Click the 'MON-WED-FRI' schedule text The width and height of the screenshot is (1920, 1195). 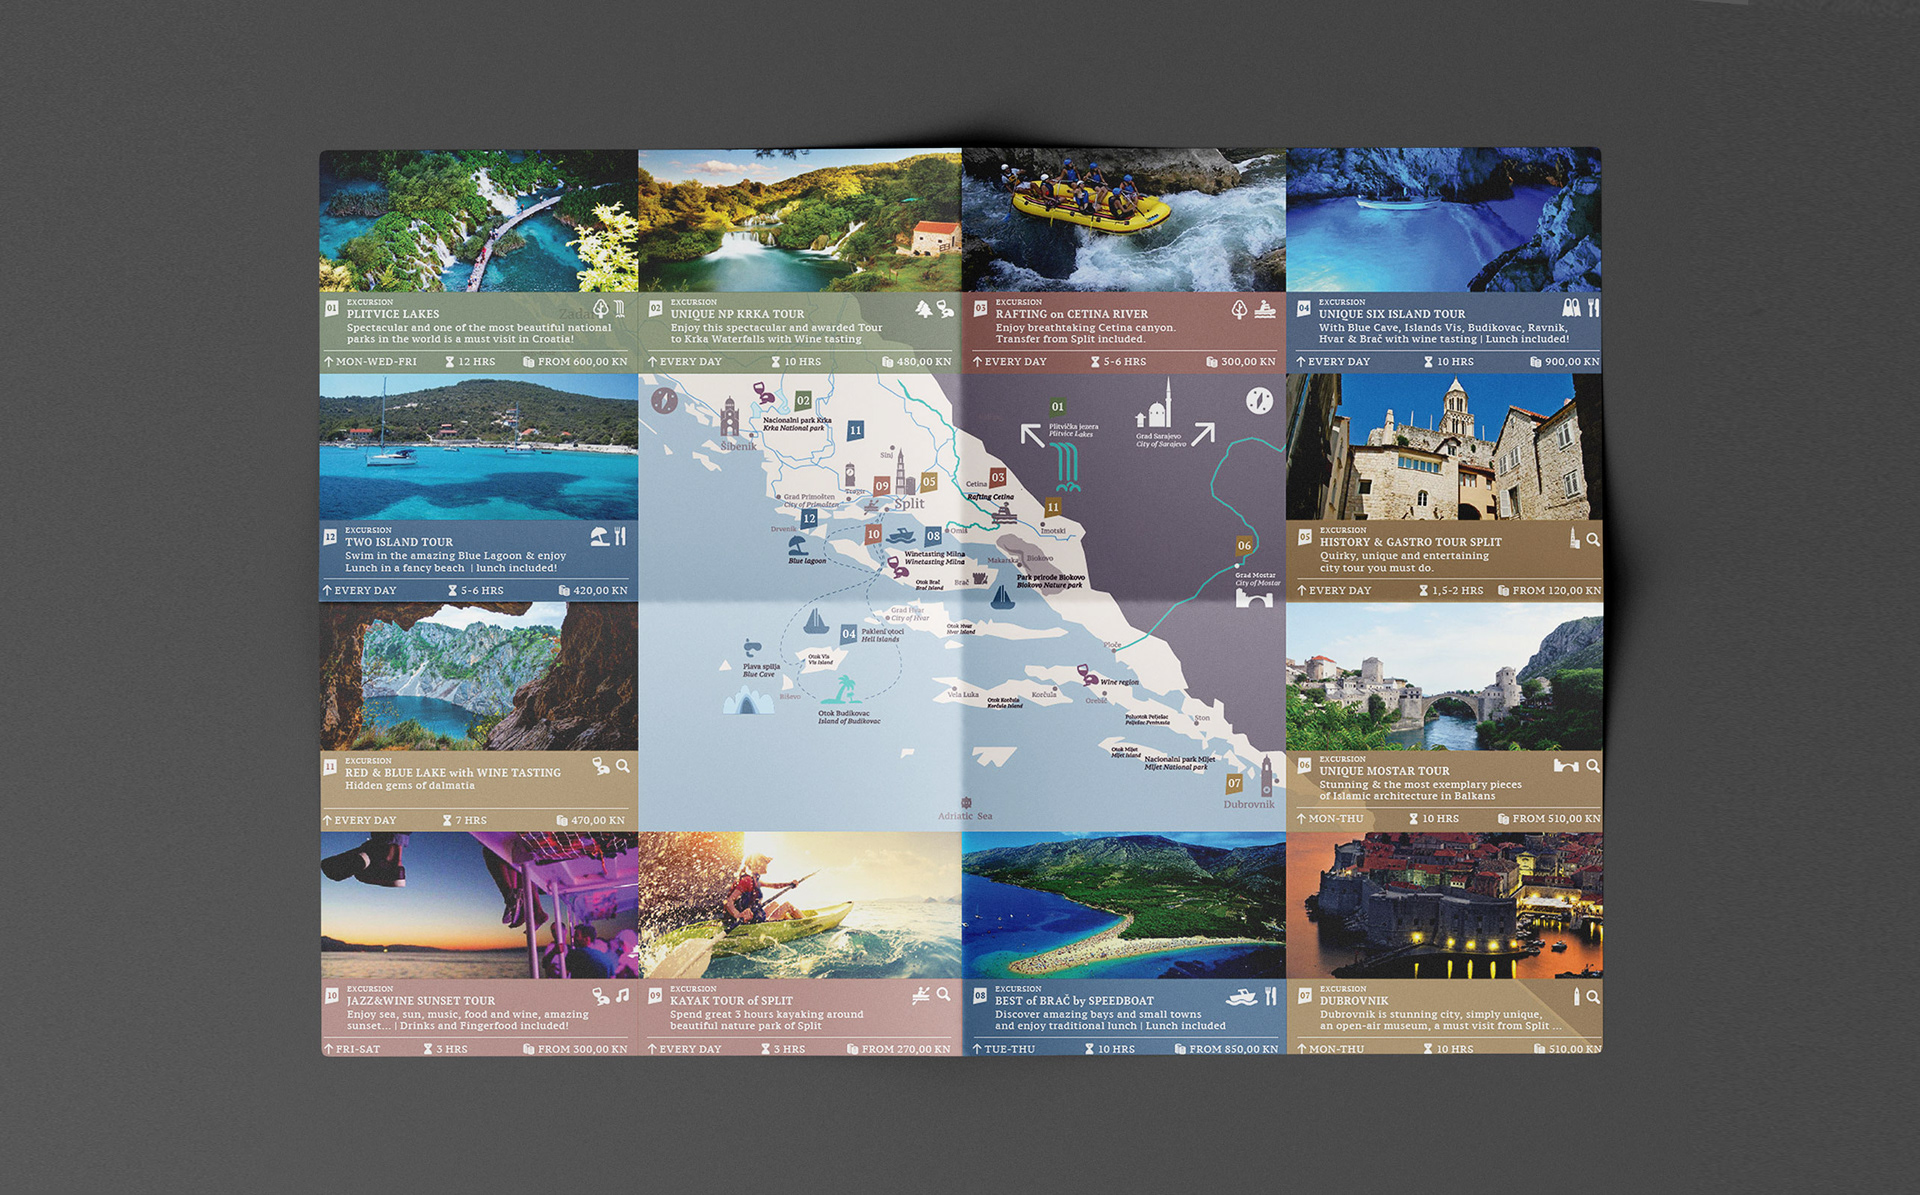(x=376, y=362)
